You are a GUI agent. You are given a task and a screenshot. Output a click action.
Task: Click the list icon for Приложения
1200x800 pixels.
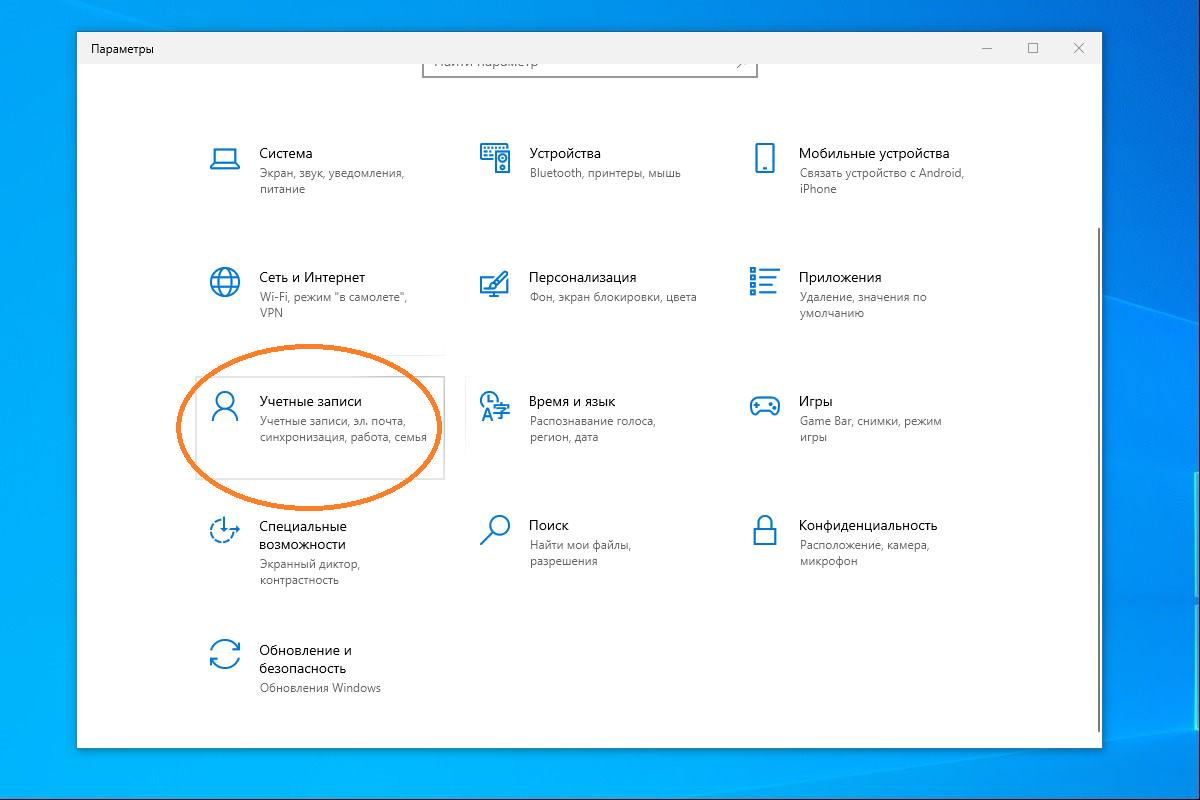[765, 282]
